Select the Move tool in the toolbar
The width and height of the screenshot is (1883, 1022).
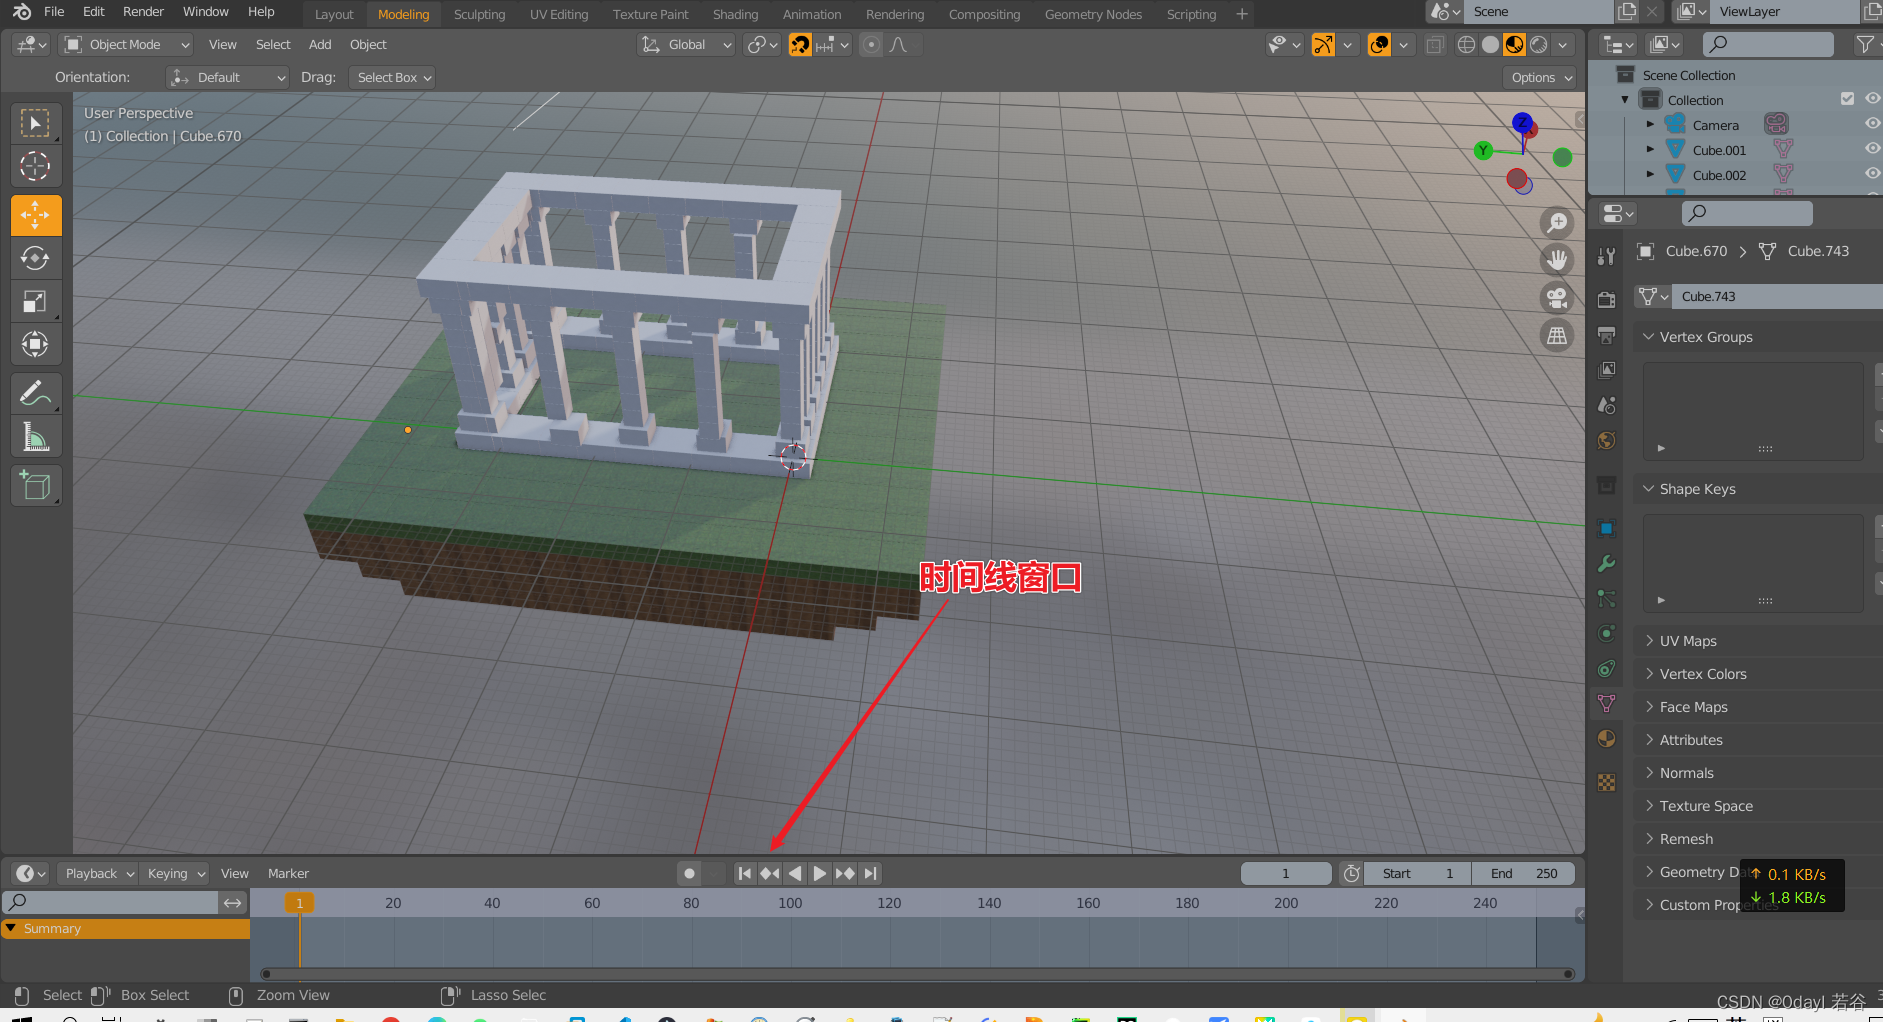[36, 214]
